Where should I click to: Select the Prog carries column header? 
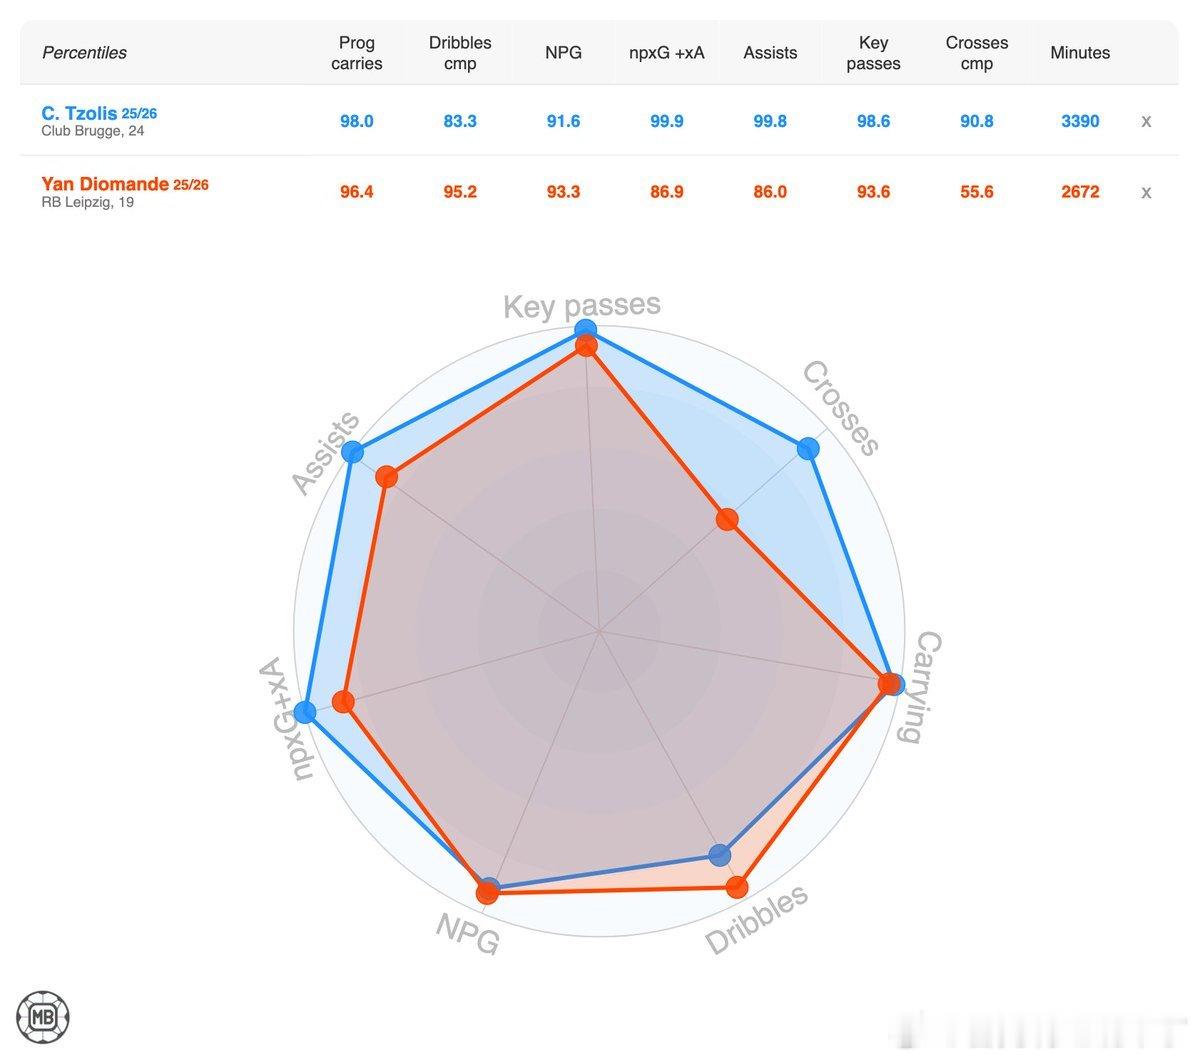coord(357,53)
